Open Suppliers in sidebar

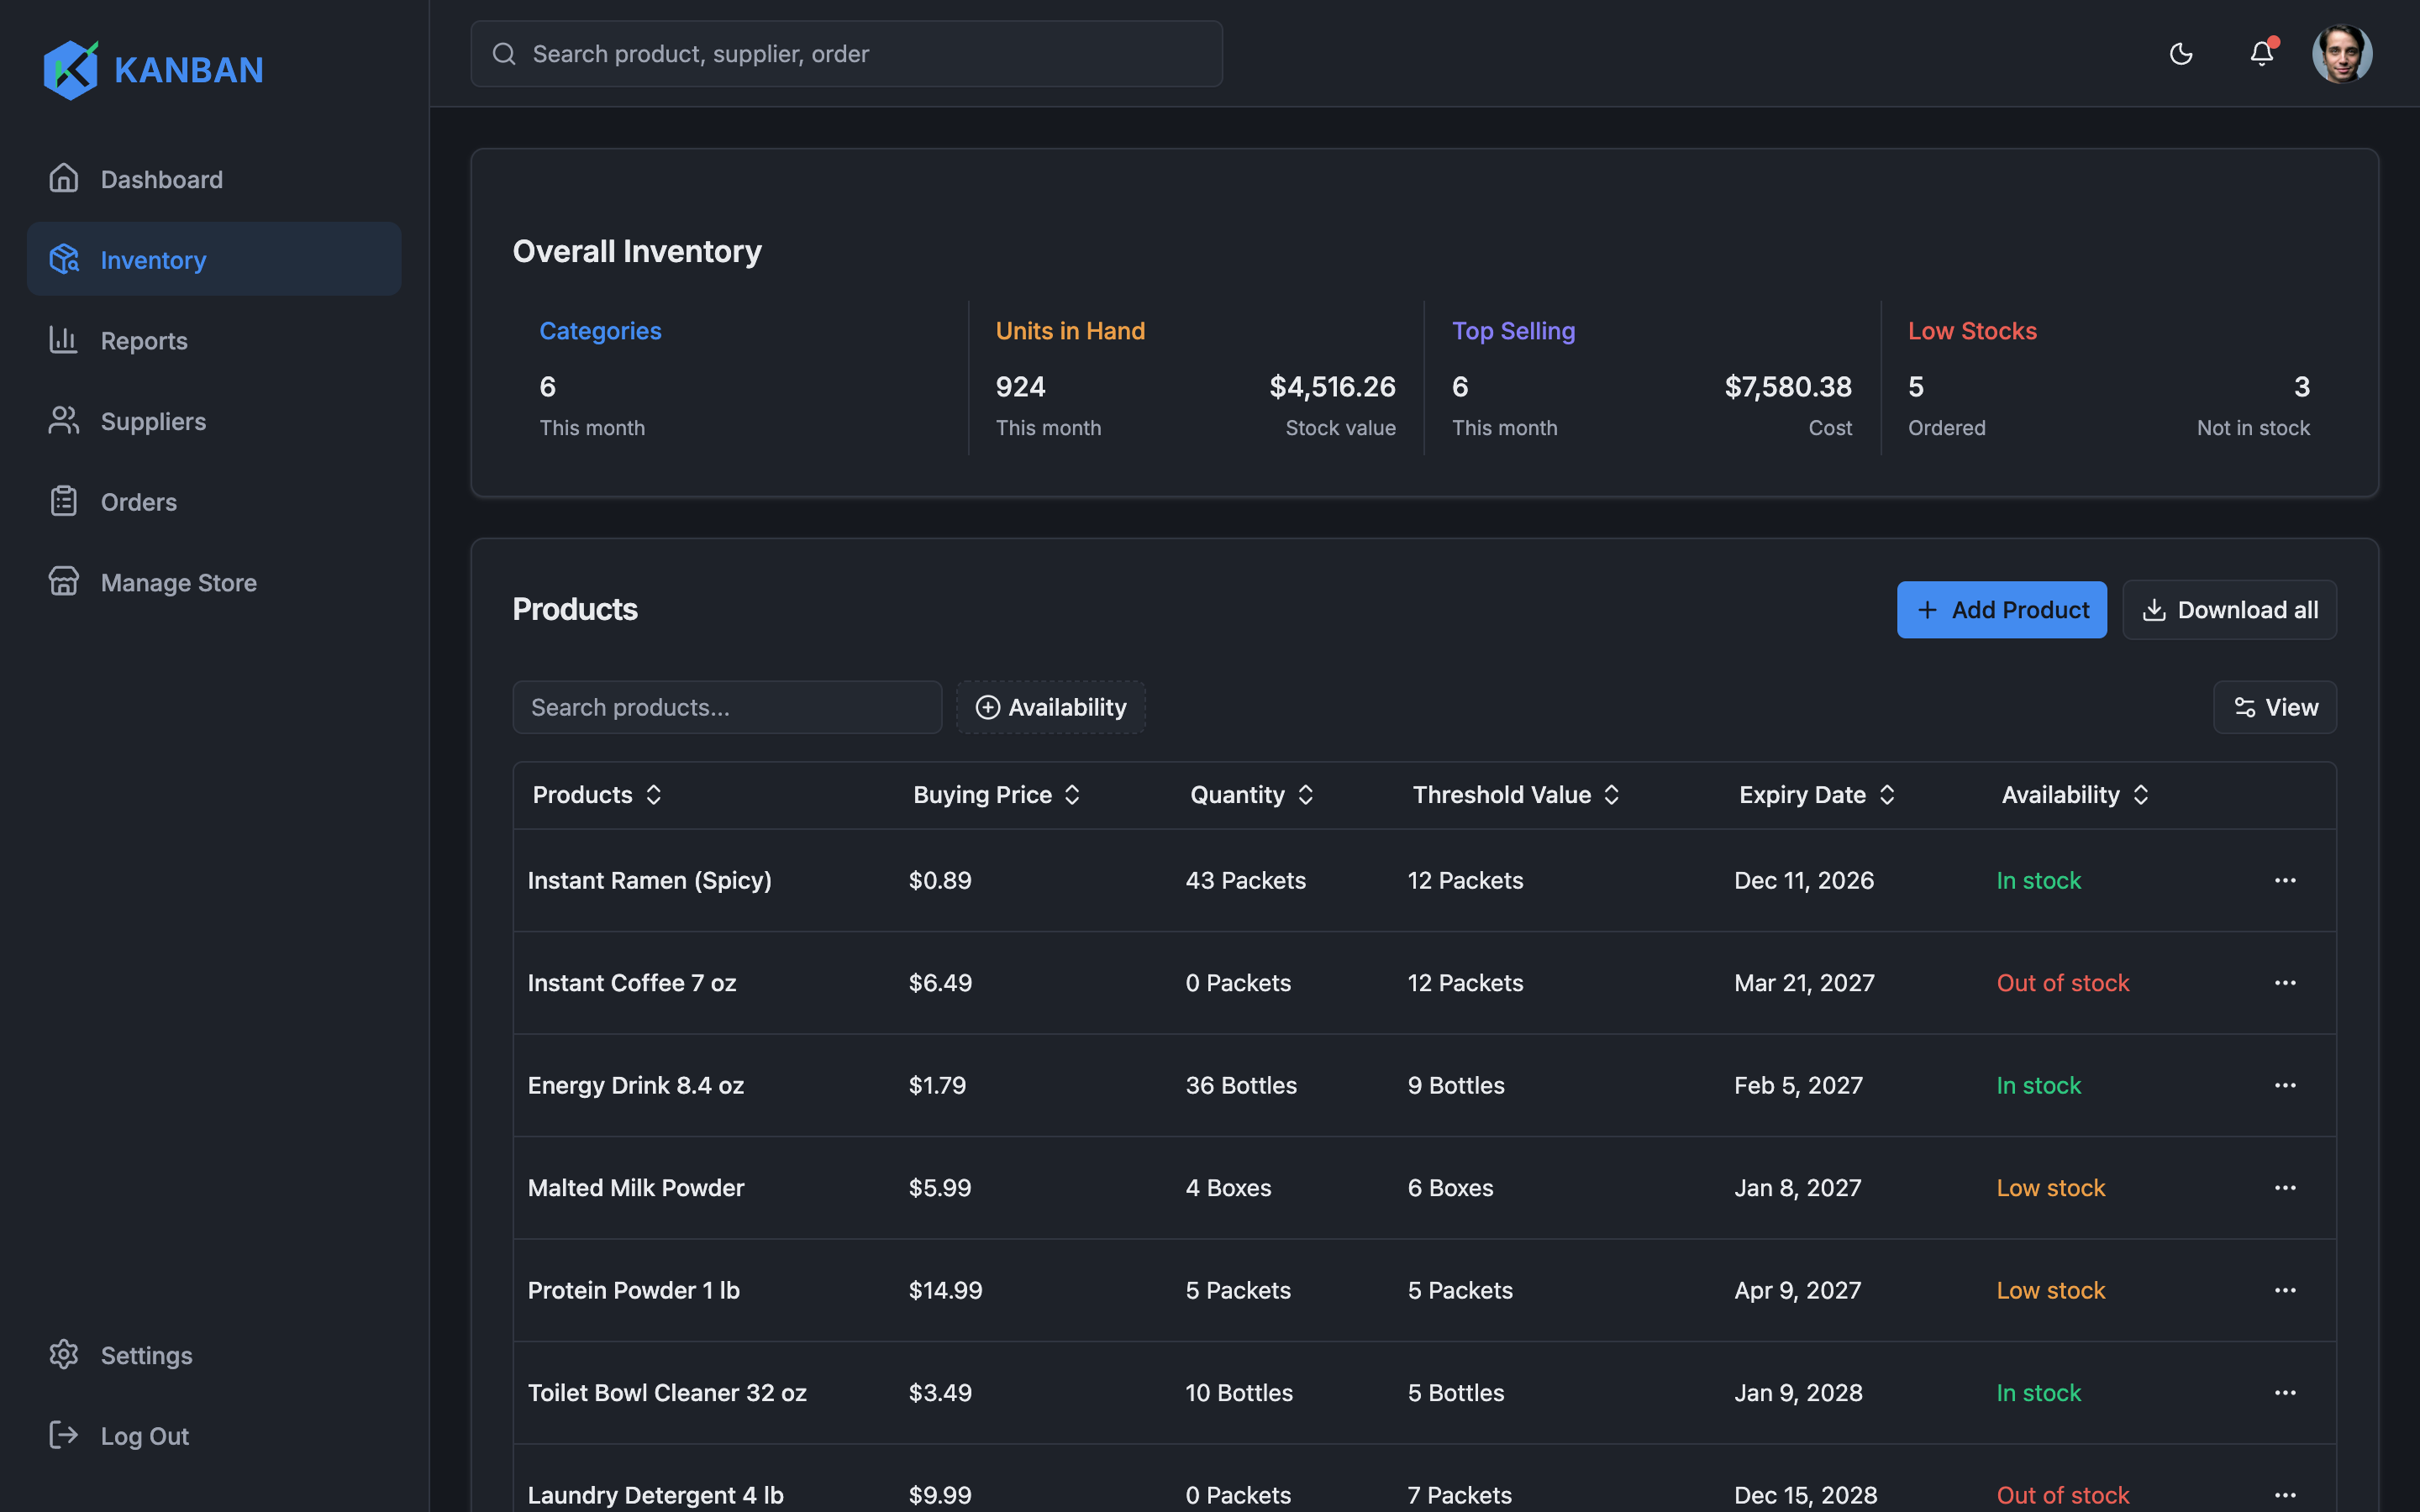pos(214,421)
